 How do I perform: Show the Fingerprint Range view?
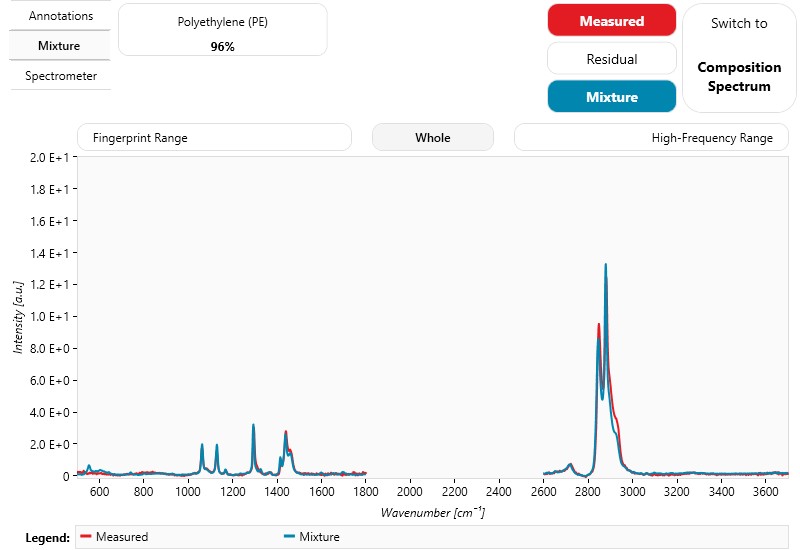[214, 138]
